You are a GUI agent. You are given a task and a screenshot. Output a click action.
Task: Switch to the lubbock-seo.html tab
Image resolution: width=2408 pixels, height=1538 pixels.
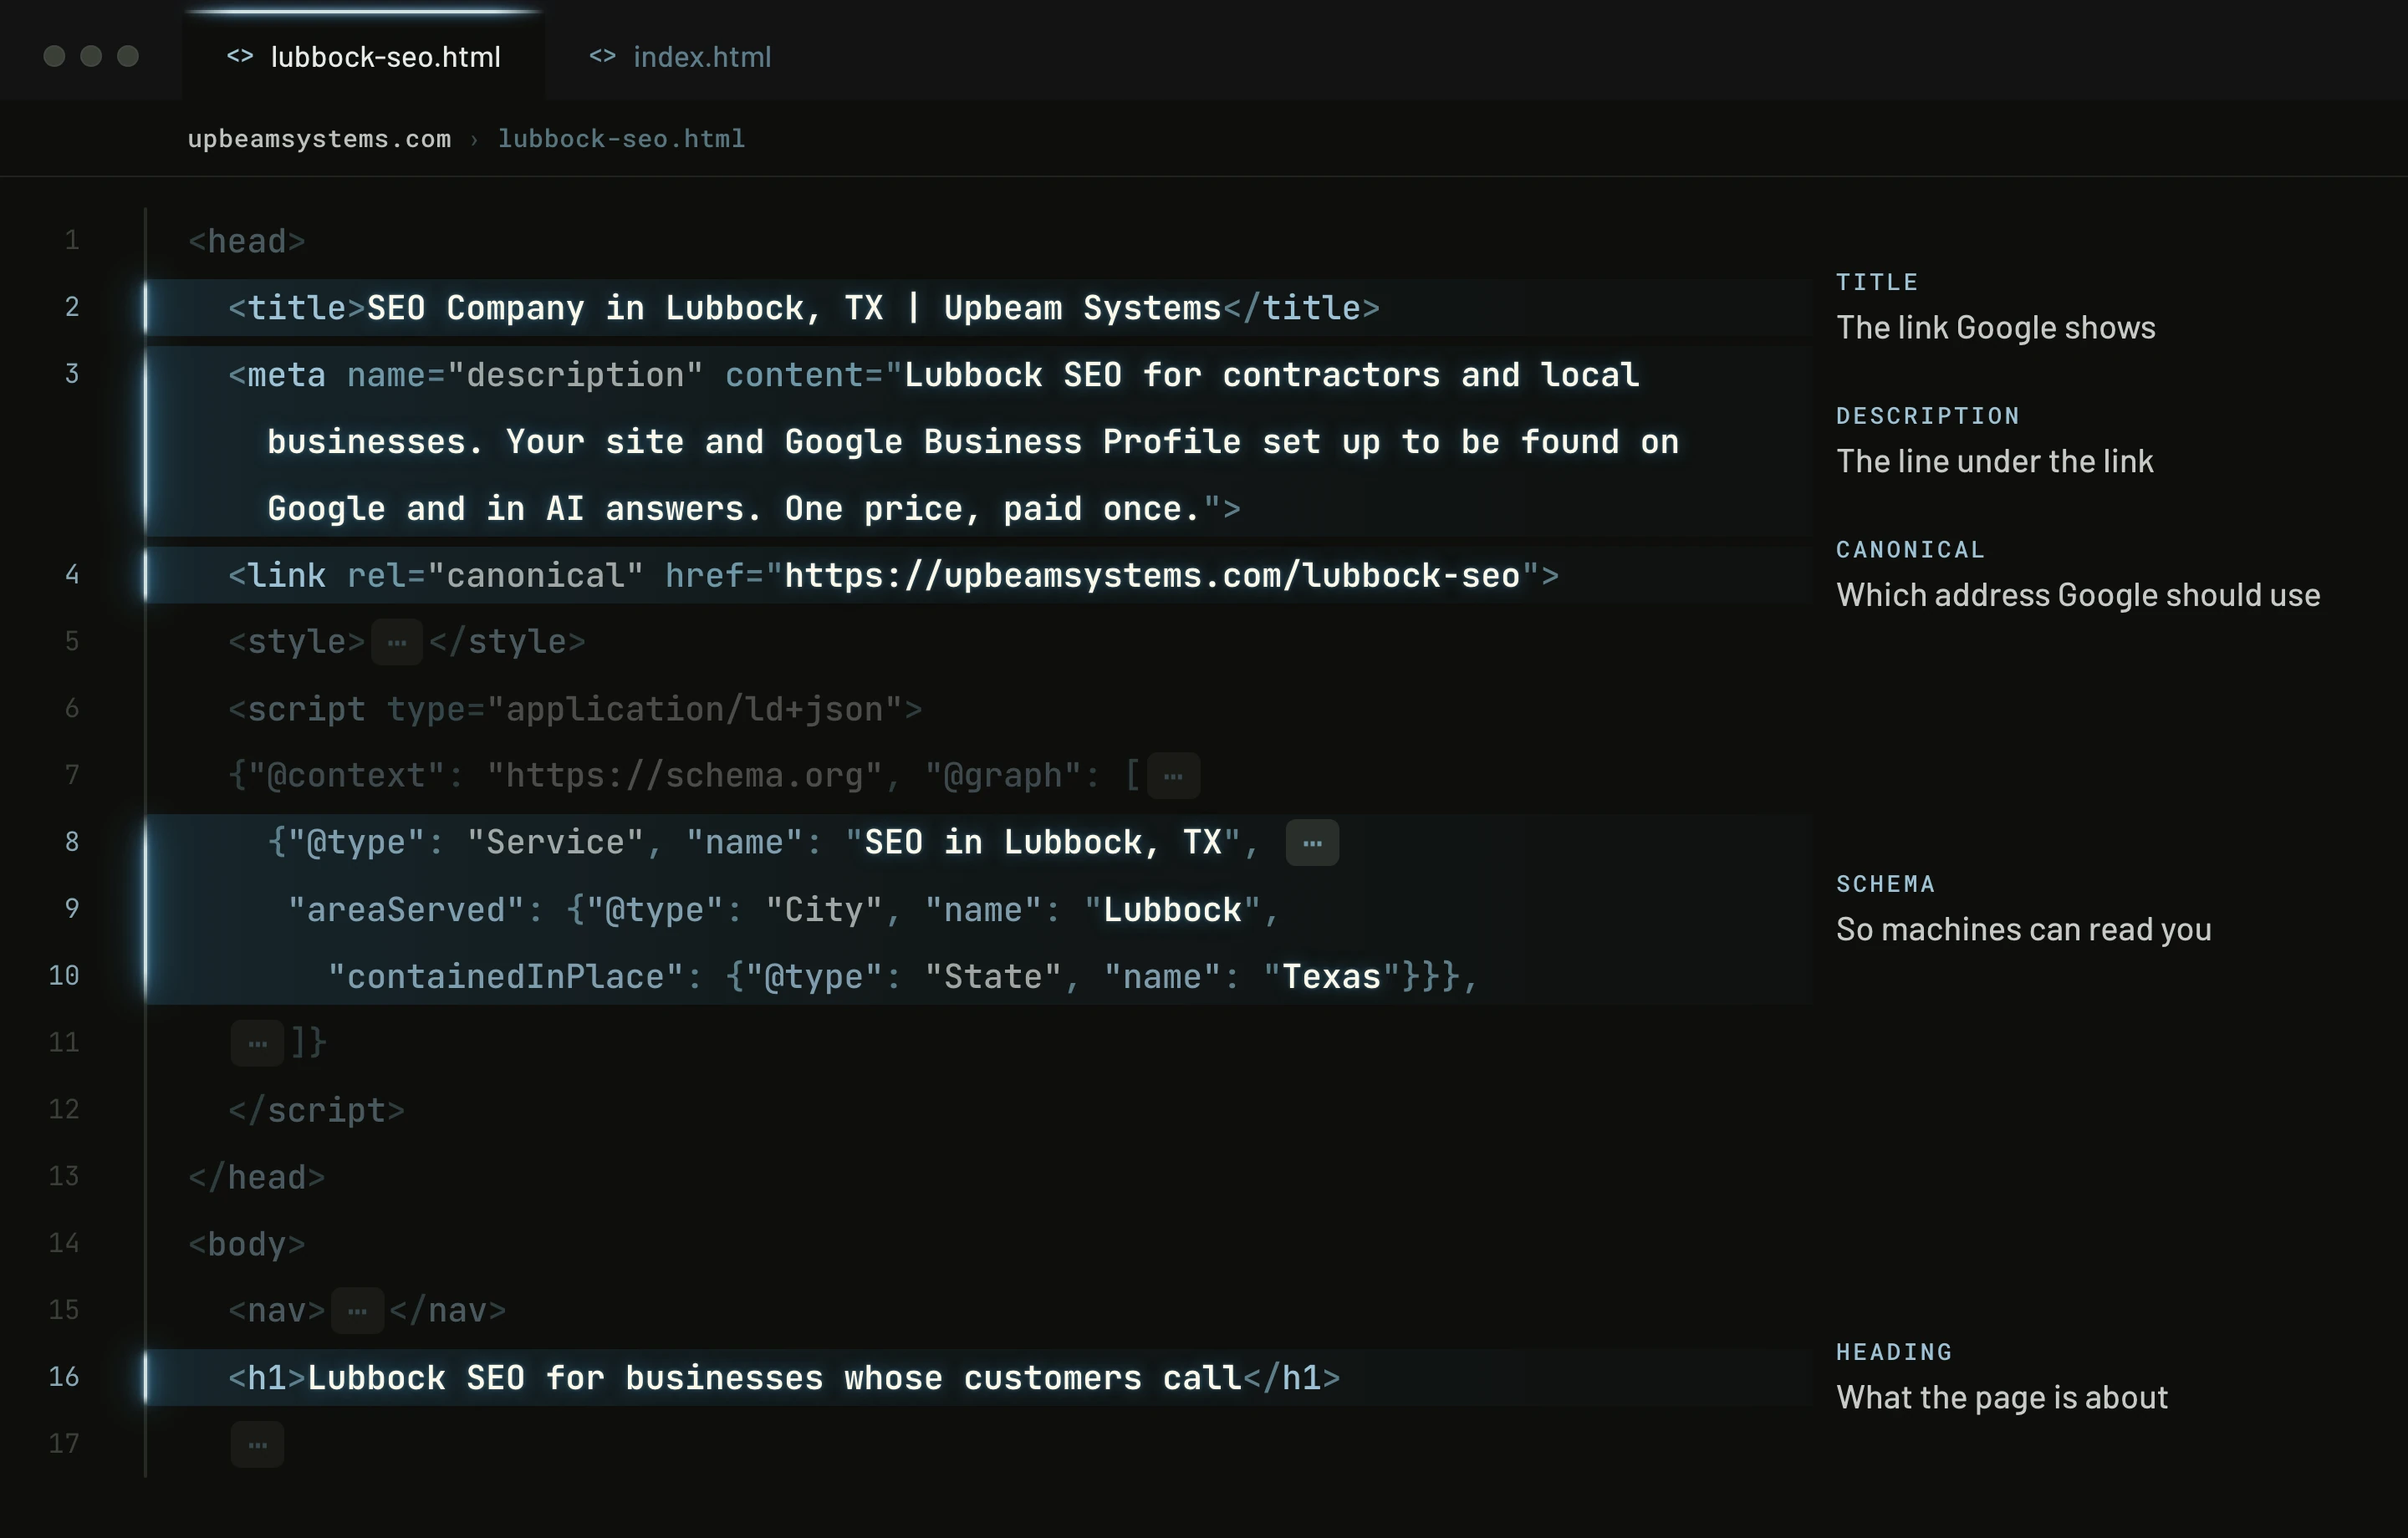(x=364, y=57)
